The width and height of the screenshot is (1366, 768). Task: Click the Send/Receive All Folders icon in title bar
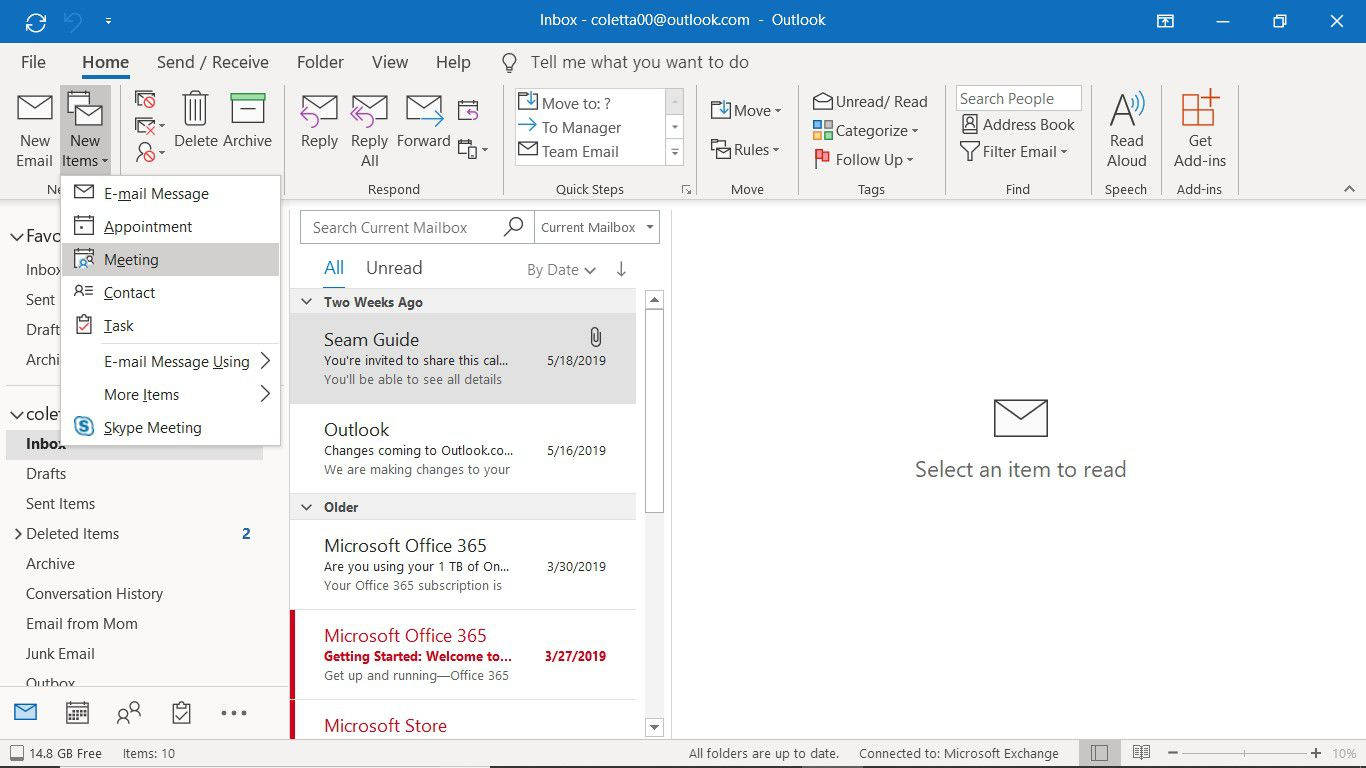point(35,20)
